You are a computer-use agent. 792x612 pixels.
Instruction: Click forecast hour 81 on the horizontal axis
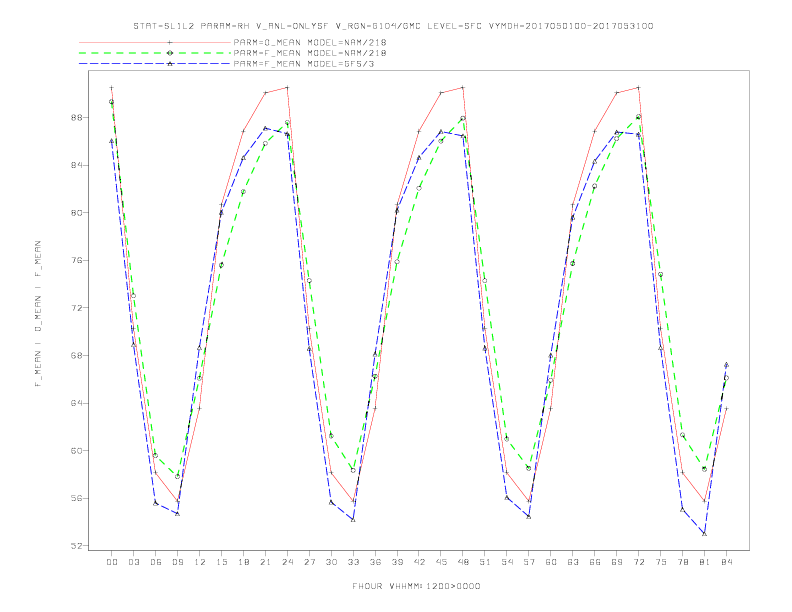[705, 562]
